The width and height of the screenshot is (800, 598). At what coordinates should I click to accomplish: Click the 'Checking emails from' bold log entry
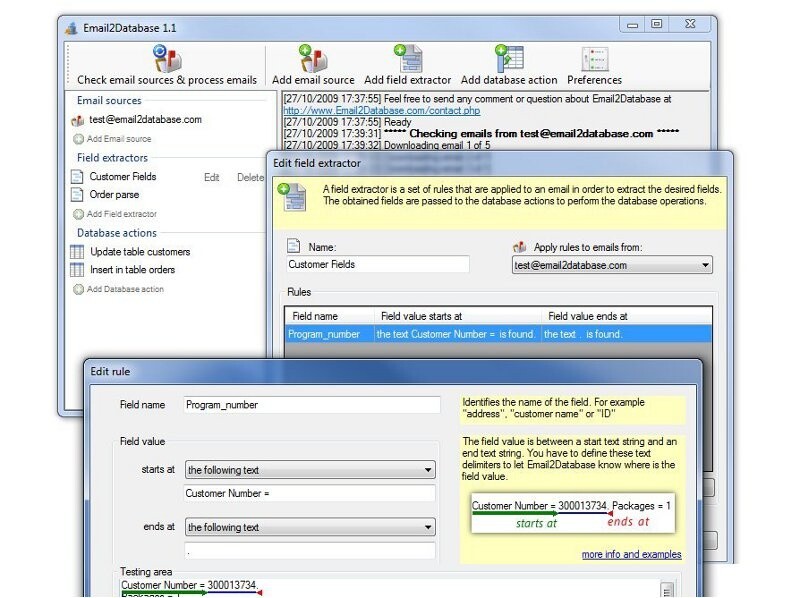click(x=481, y=134)
